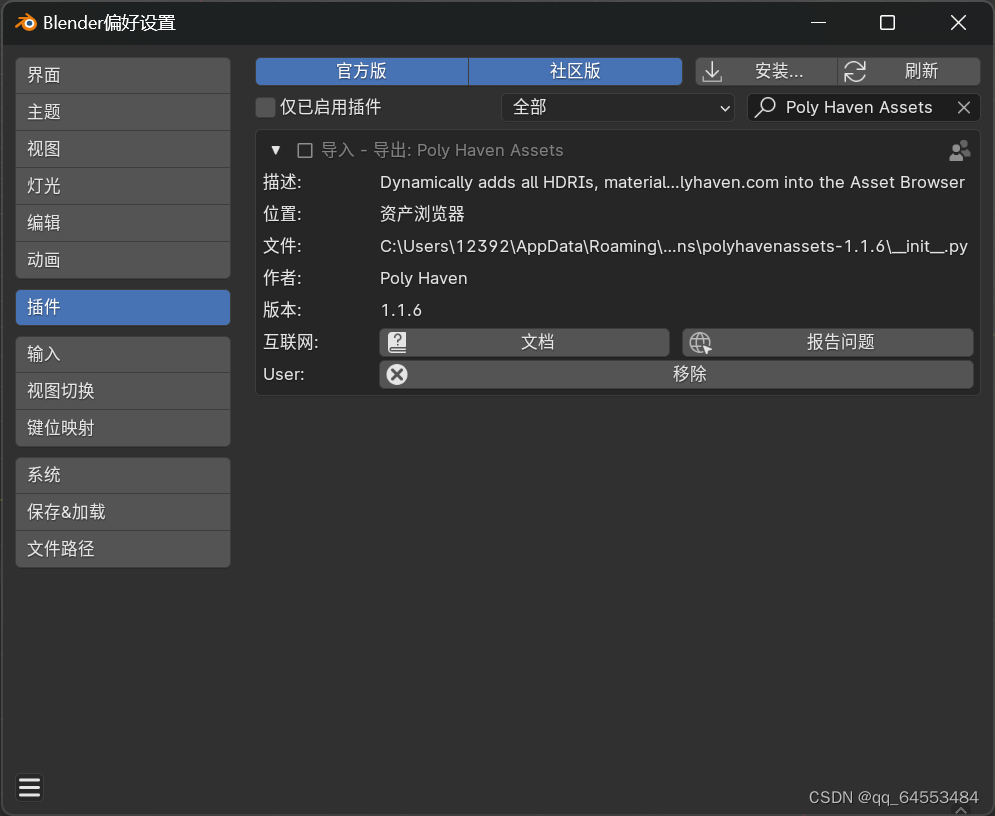Screen dimensions: 995x816
Task: Minimize the Blender preferences window
Action: tap(819, 23)
